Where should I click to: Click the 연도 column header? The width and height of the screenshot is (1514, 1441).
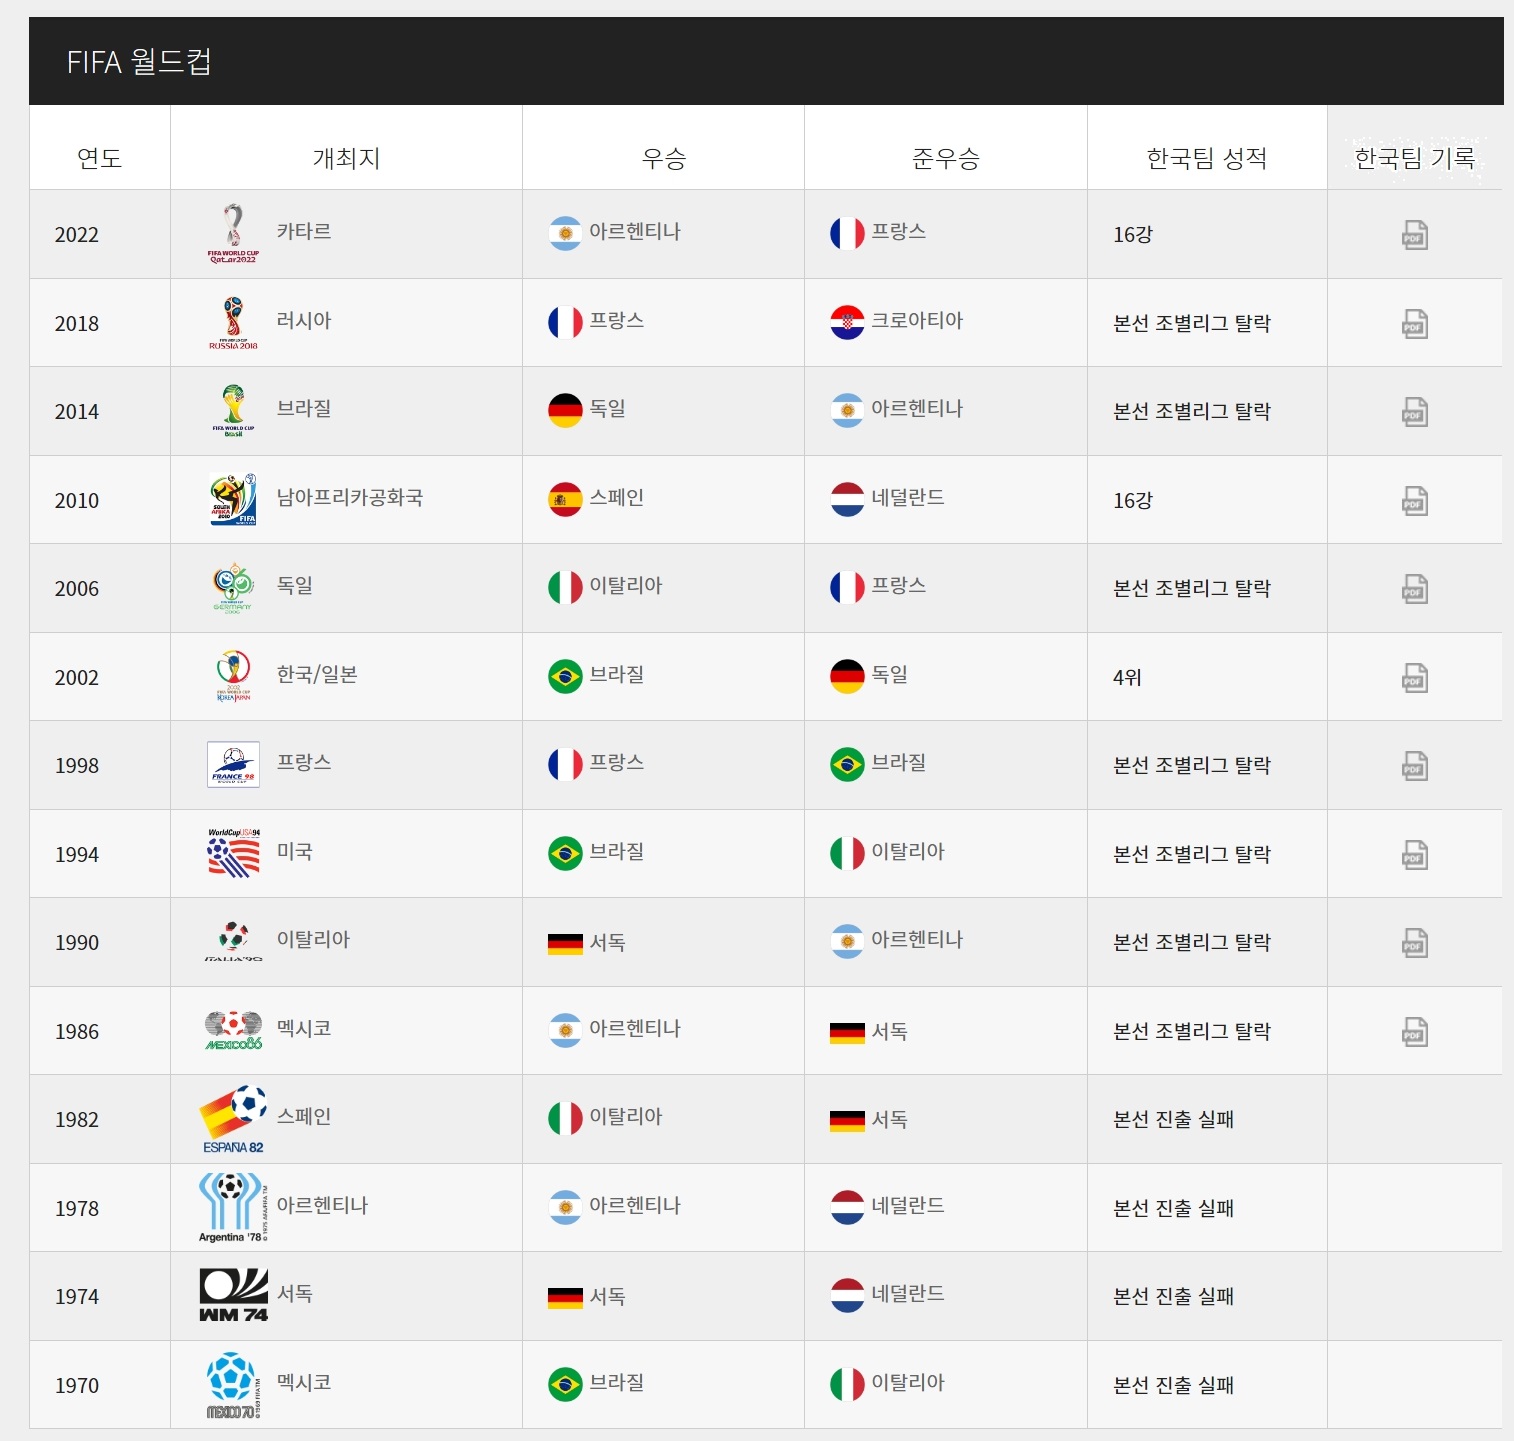pos(100,158)
